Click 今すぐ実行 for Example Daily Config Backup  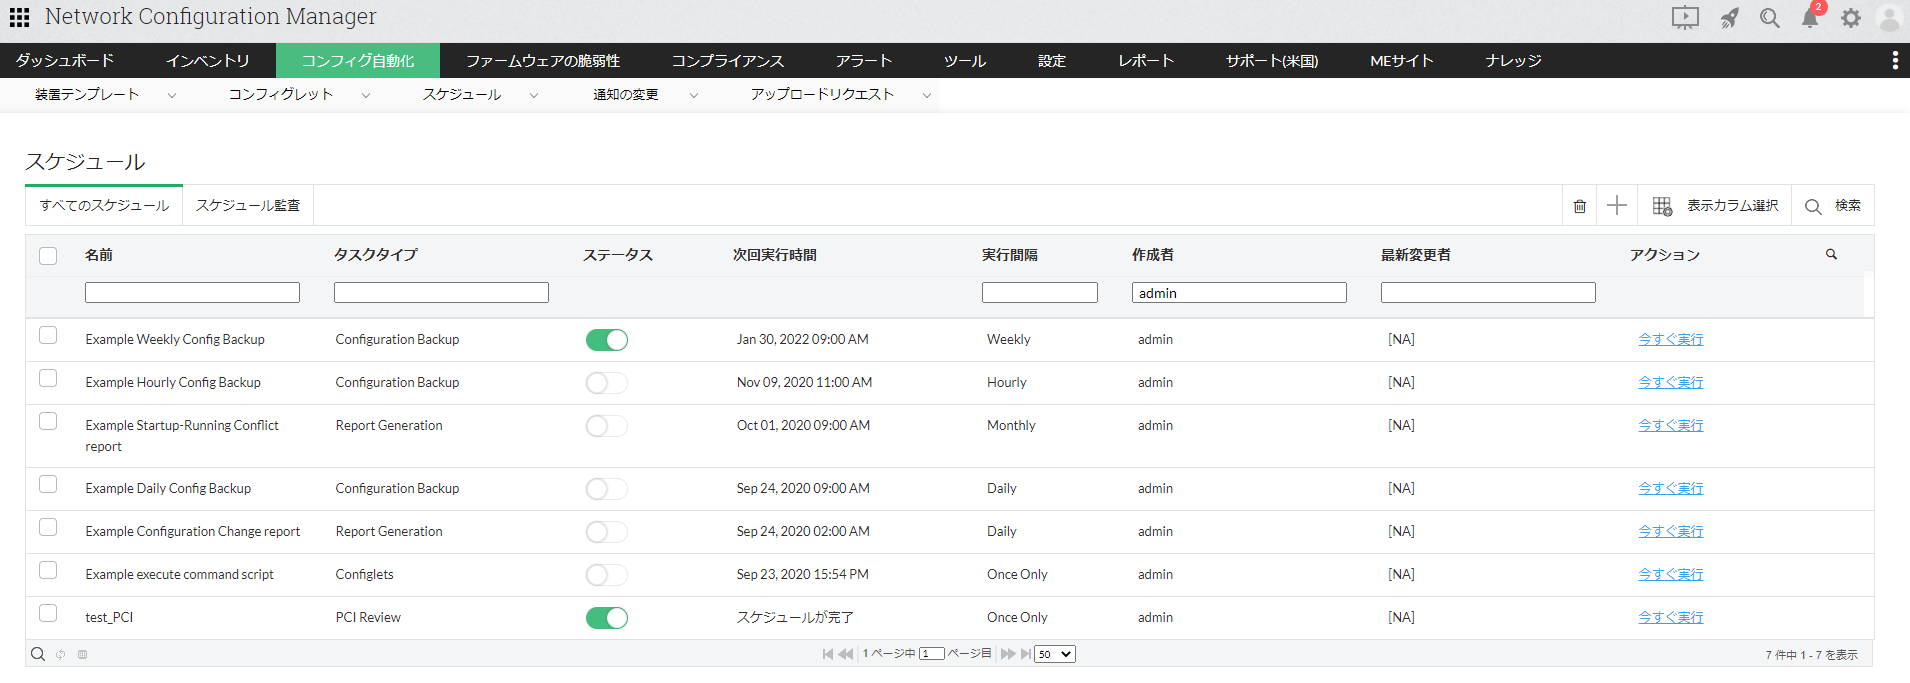click(1670, 488)
